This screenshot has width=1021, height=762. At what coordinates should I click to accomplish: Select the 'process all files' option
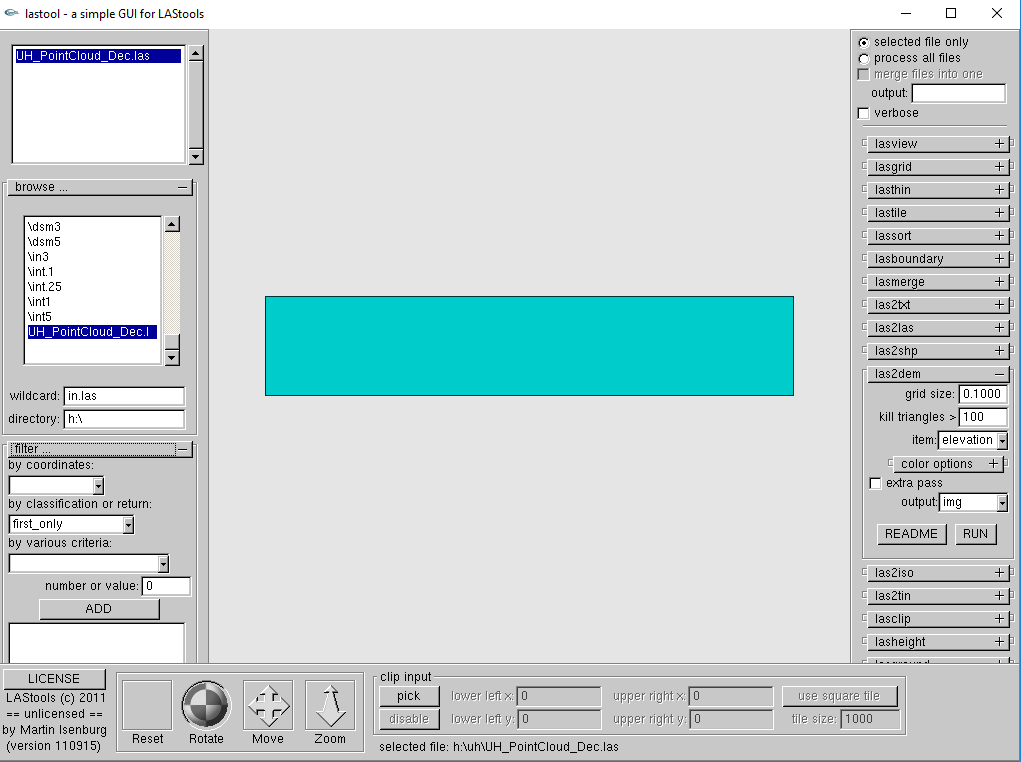(864, 58)
